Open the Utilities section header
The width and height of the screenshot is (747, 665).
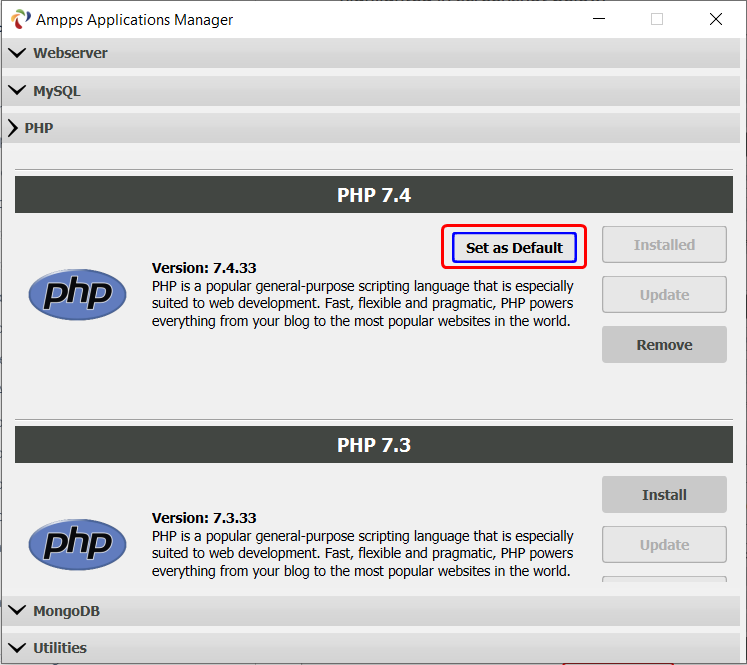(x=371, y=648)
